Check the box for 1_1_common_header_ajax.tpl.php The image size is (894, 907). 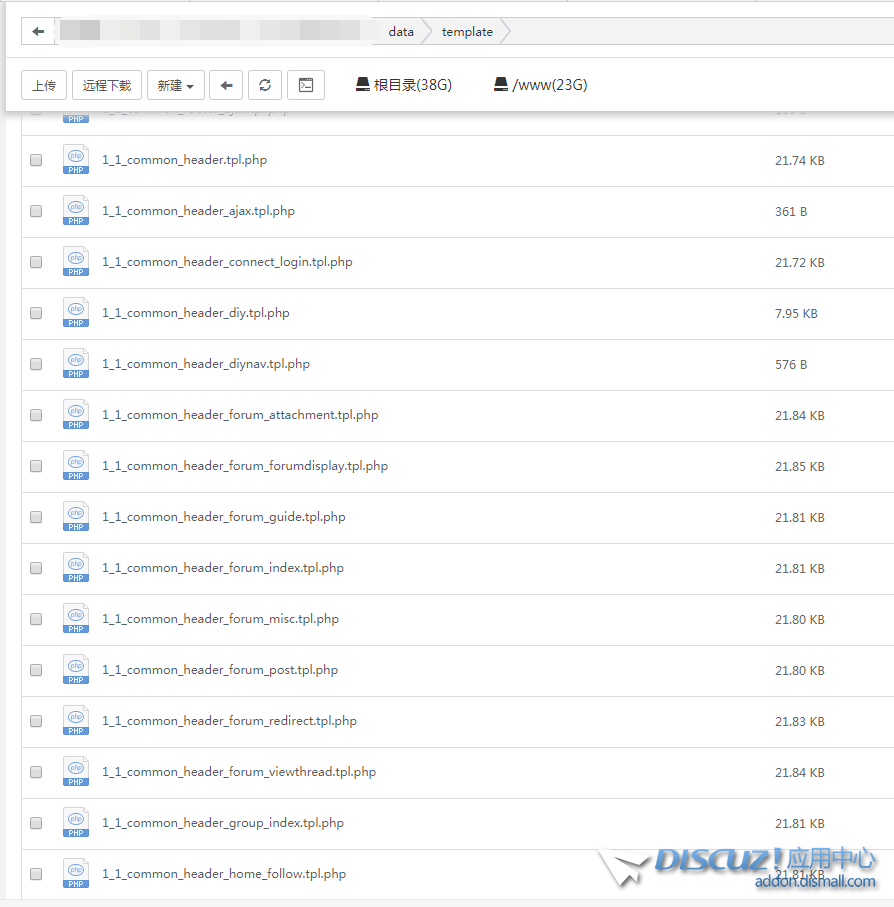pos(37,211)
